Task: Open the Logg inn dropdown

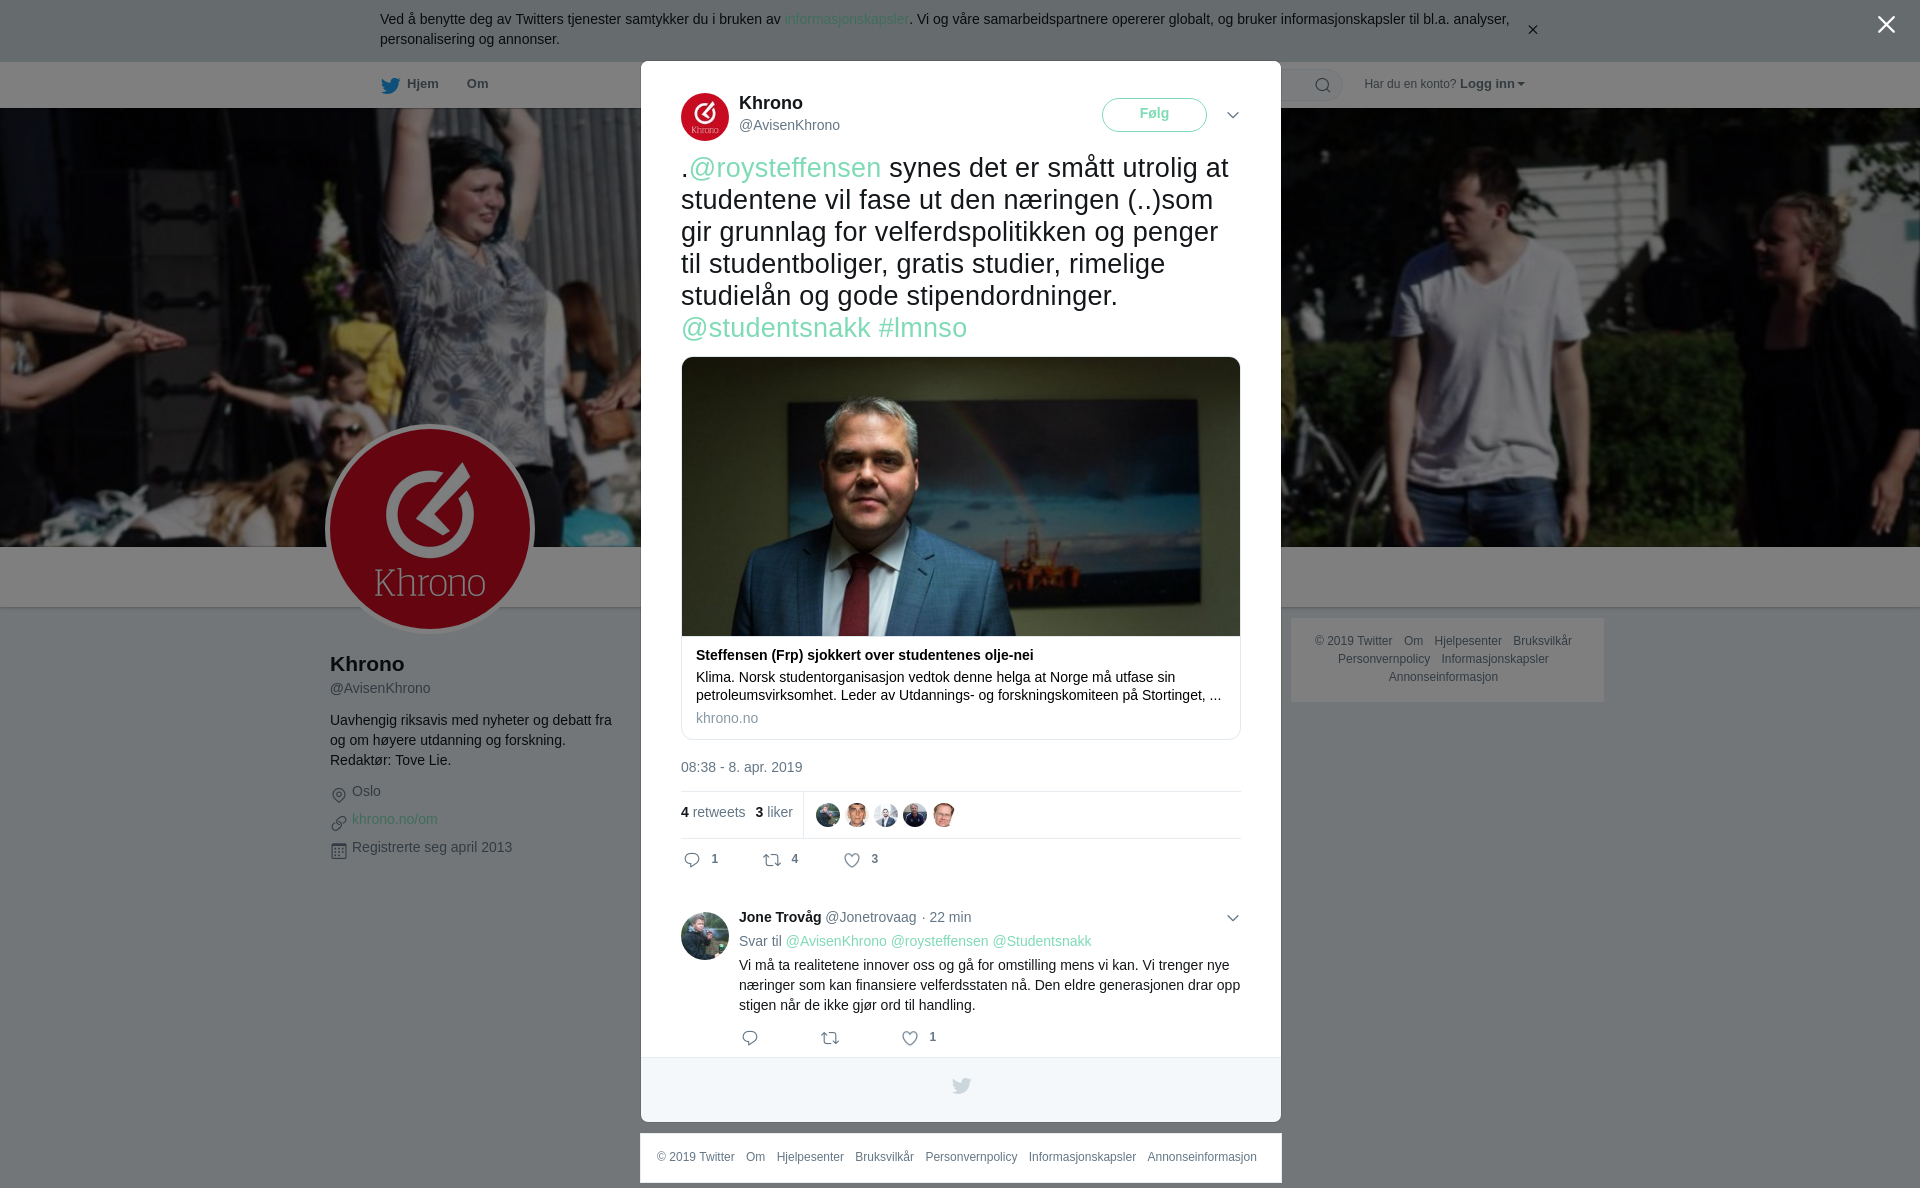Action: [1492, 84]
